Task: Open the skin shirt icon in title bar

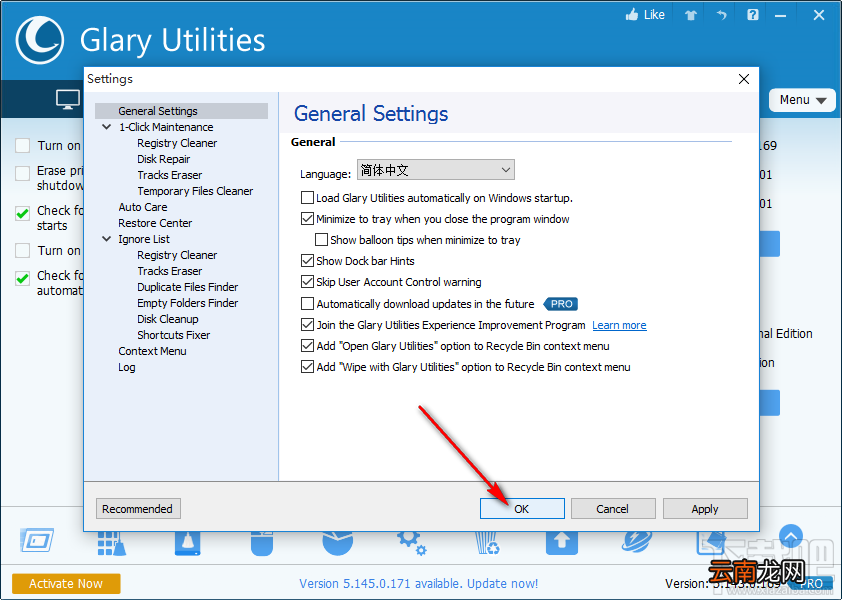Action: click(x=691, y=15)
